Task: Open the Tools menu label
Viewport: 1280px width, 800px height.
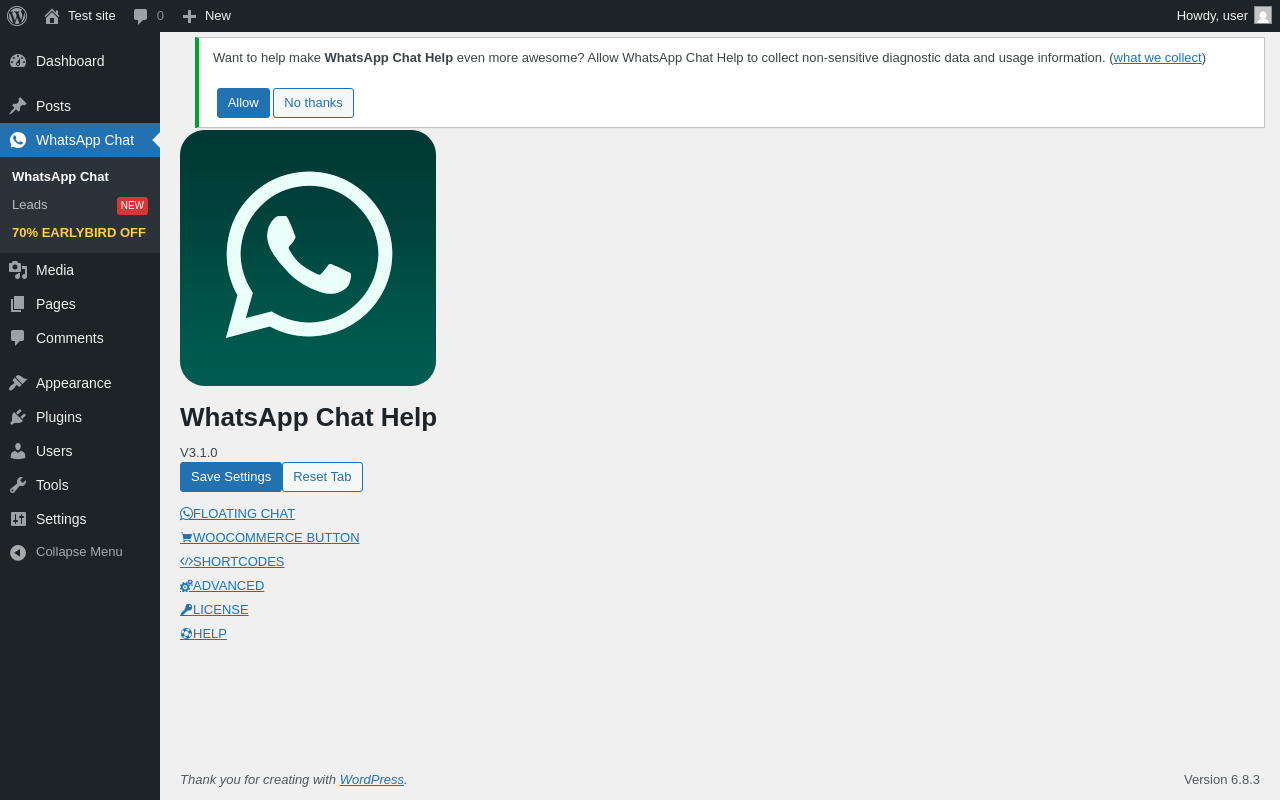Action: pos(52,485)
